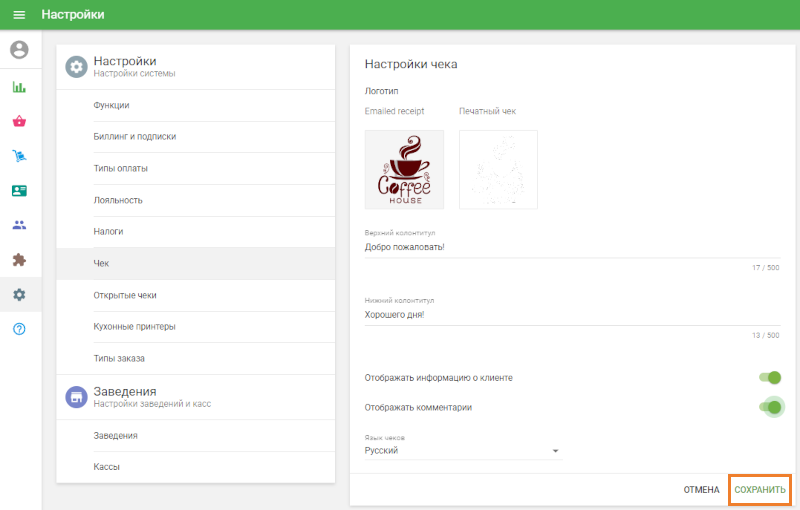The height and width of the screenshot is (510, 800).
Task: Open the help question mark icon
Action: pyautogui.click(x=19, y=329)
